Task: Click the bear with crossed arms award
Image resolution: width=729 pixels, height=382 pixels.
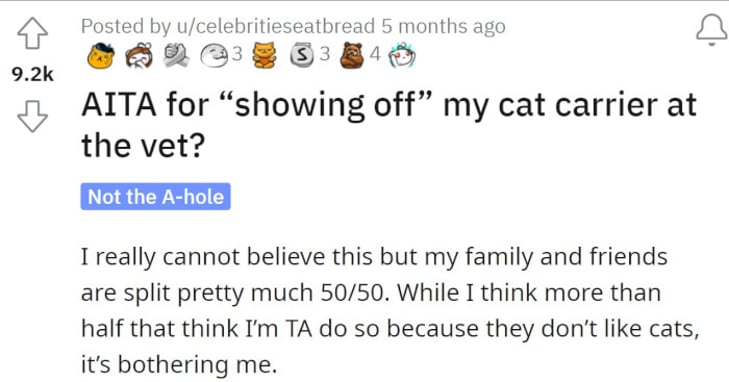Action: [x=352, y=55]
